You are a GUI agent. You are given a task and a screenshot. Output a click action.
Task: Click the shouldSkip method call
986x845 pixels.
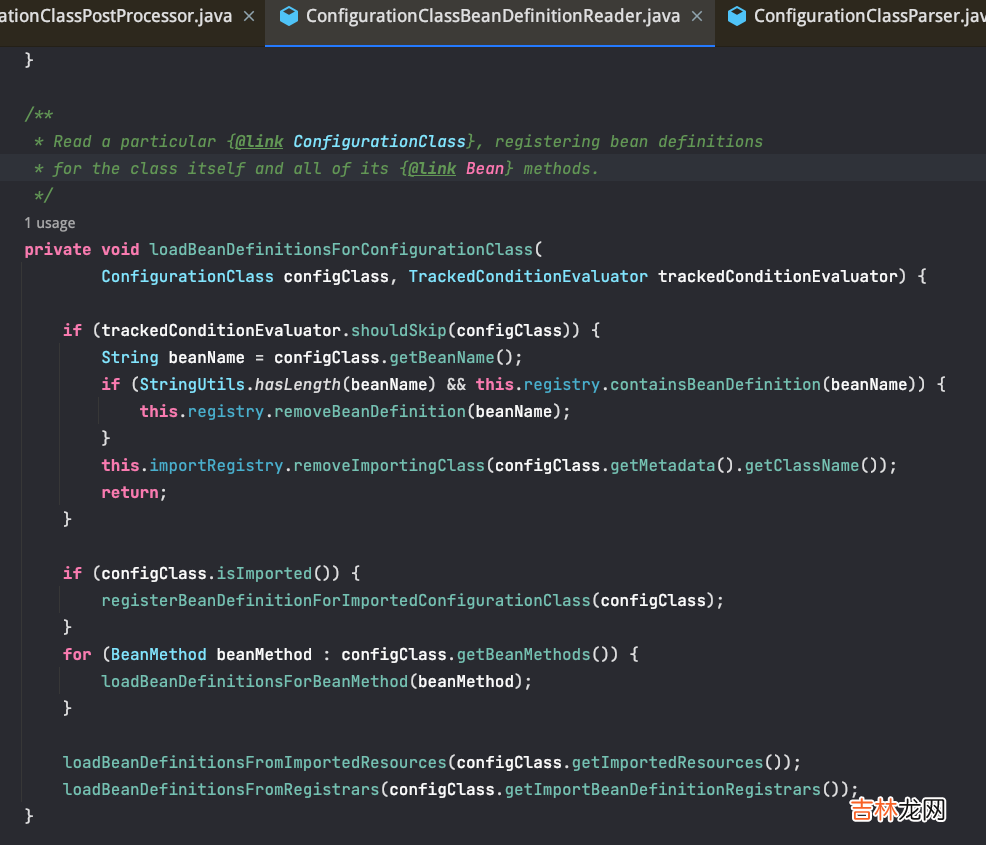coord(398,330)
